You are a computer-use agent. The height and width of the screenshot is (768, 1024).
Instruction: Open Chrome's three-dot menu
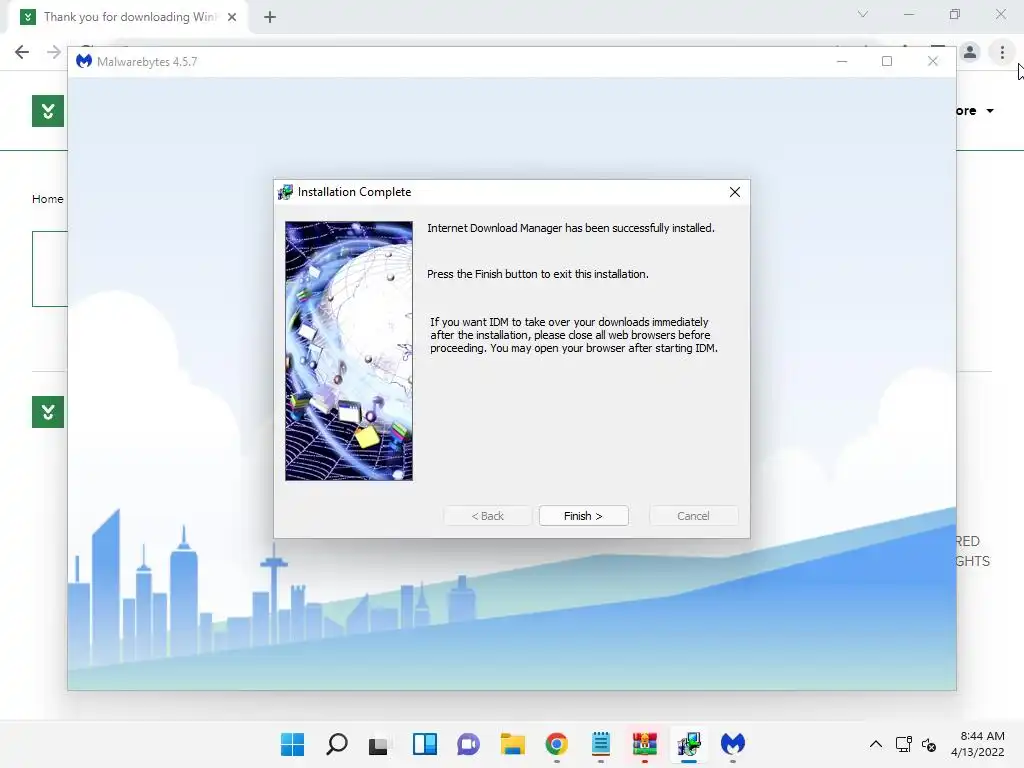[1002, 52]
